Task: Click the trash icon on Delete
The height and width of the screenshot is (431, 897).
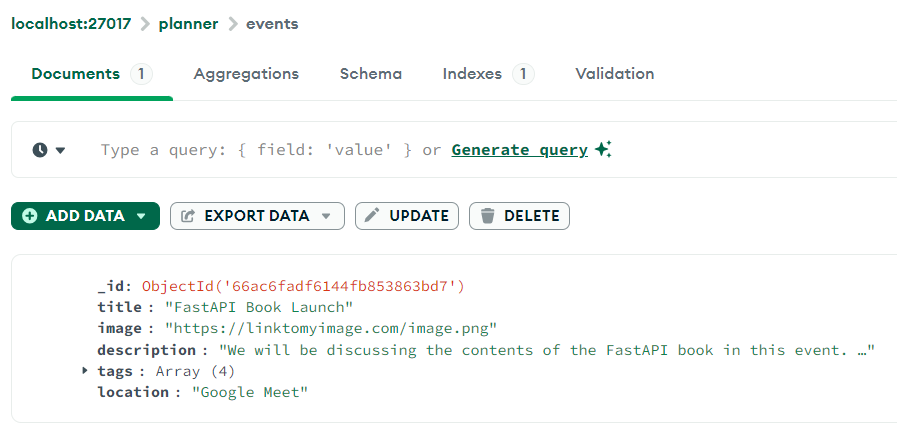Action: (487, 216)
